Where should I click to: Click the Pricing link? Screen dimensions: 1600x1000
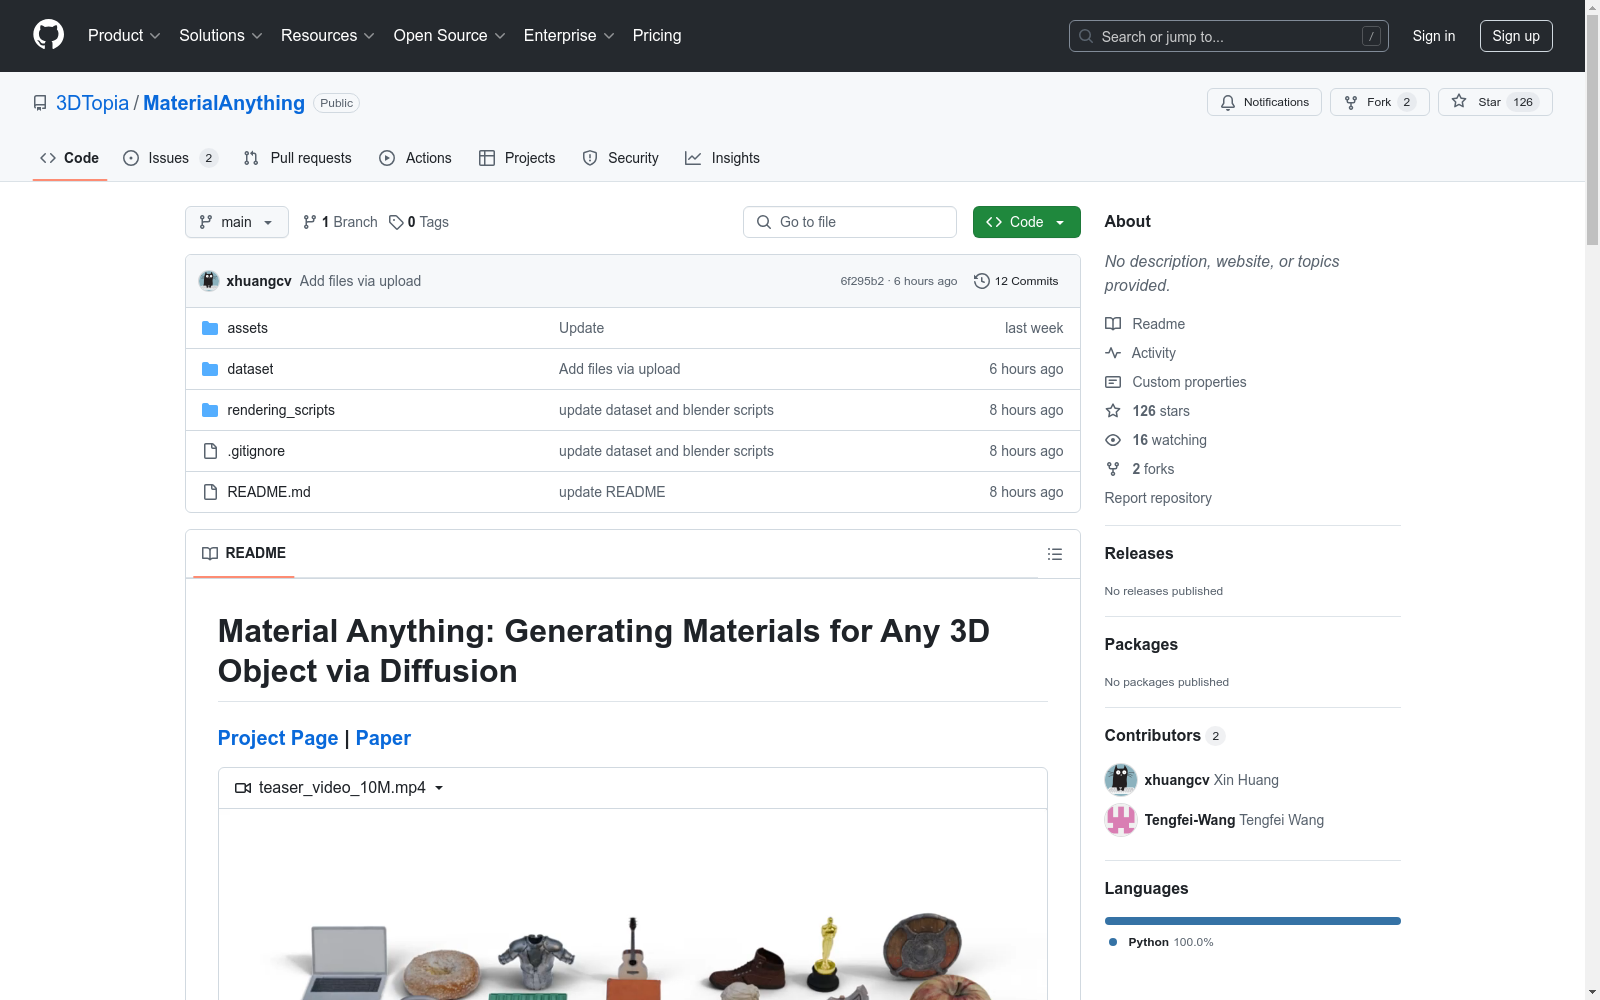[x=657, y=35]
